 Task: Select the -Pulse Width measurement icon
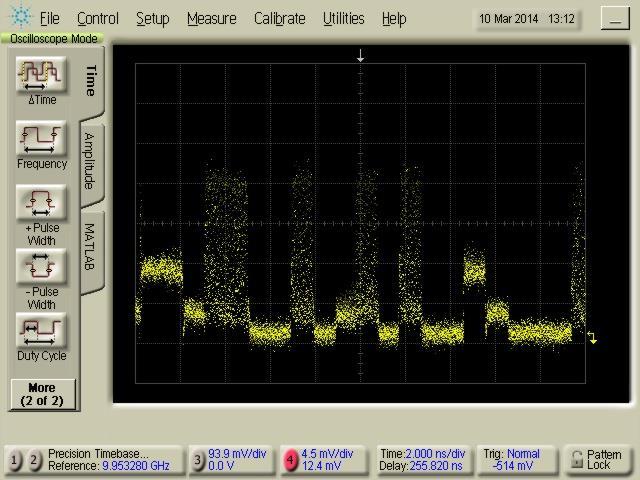(x=41, y=266)
